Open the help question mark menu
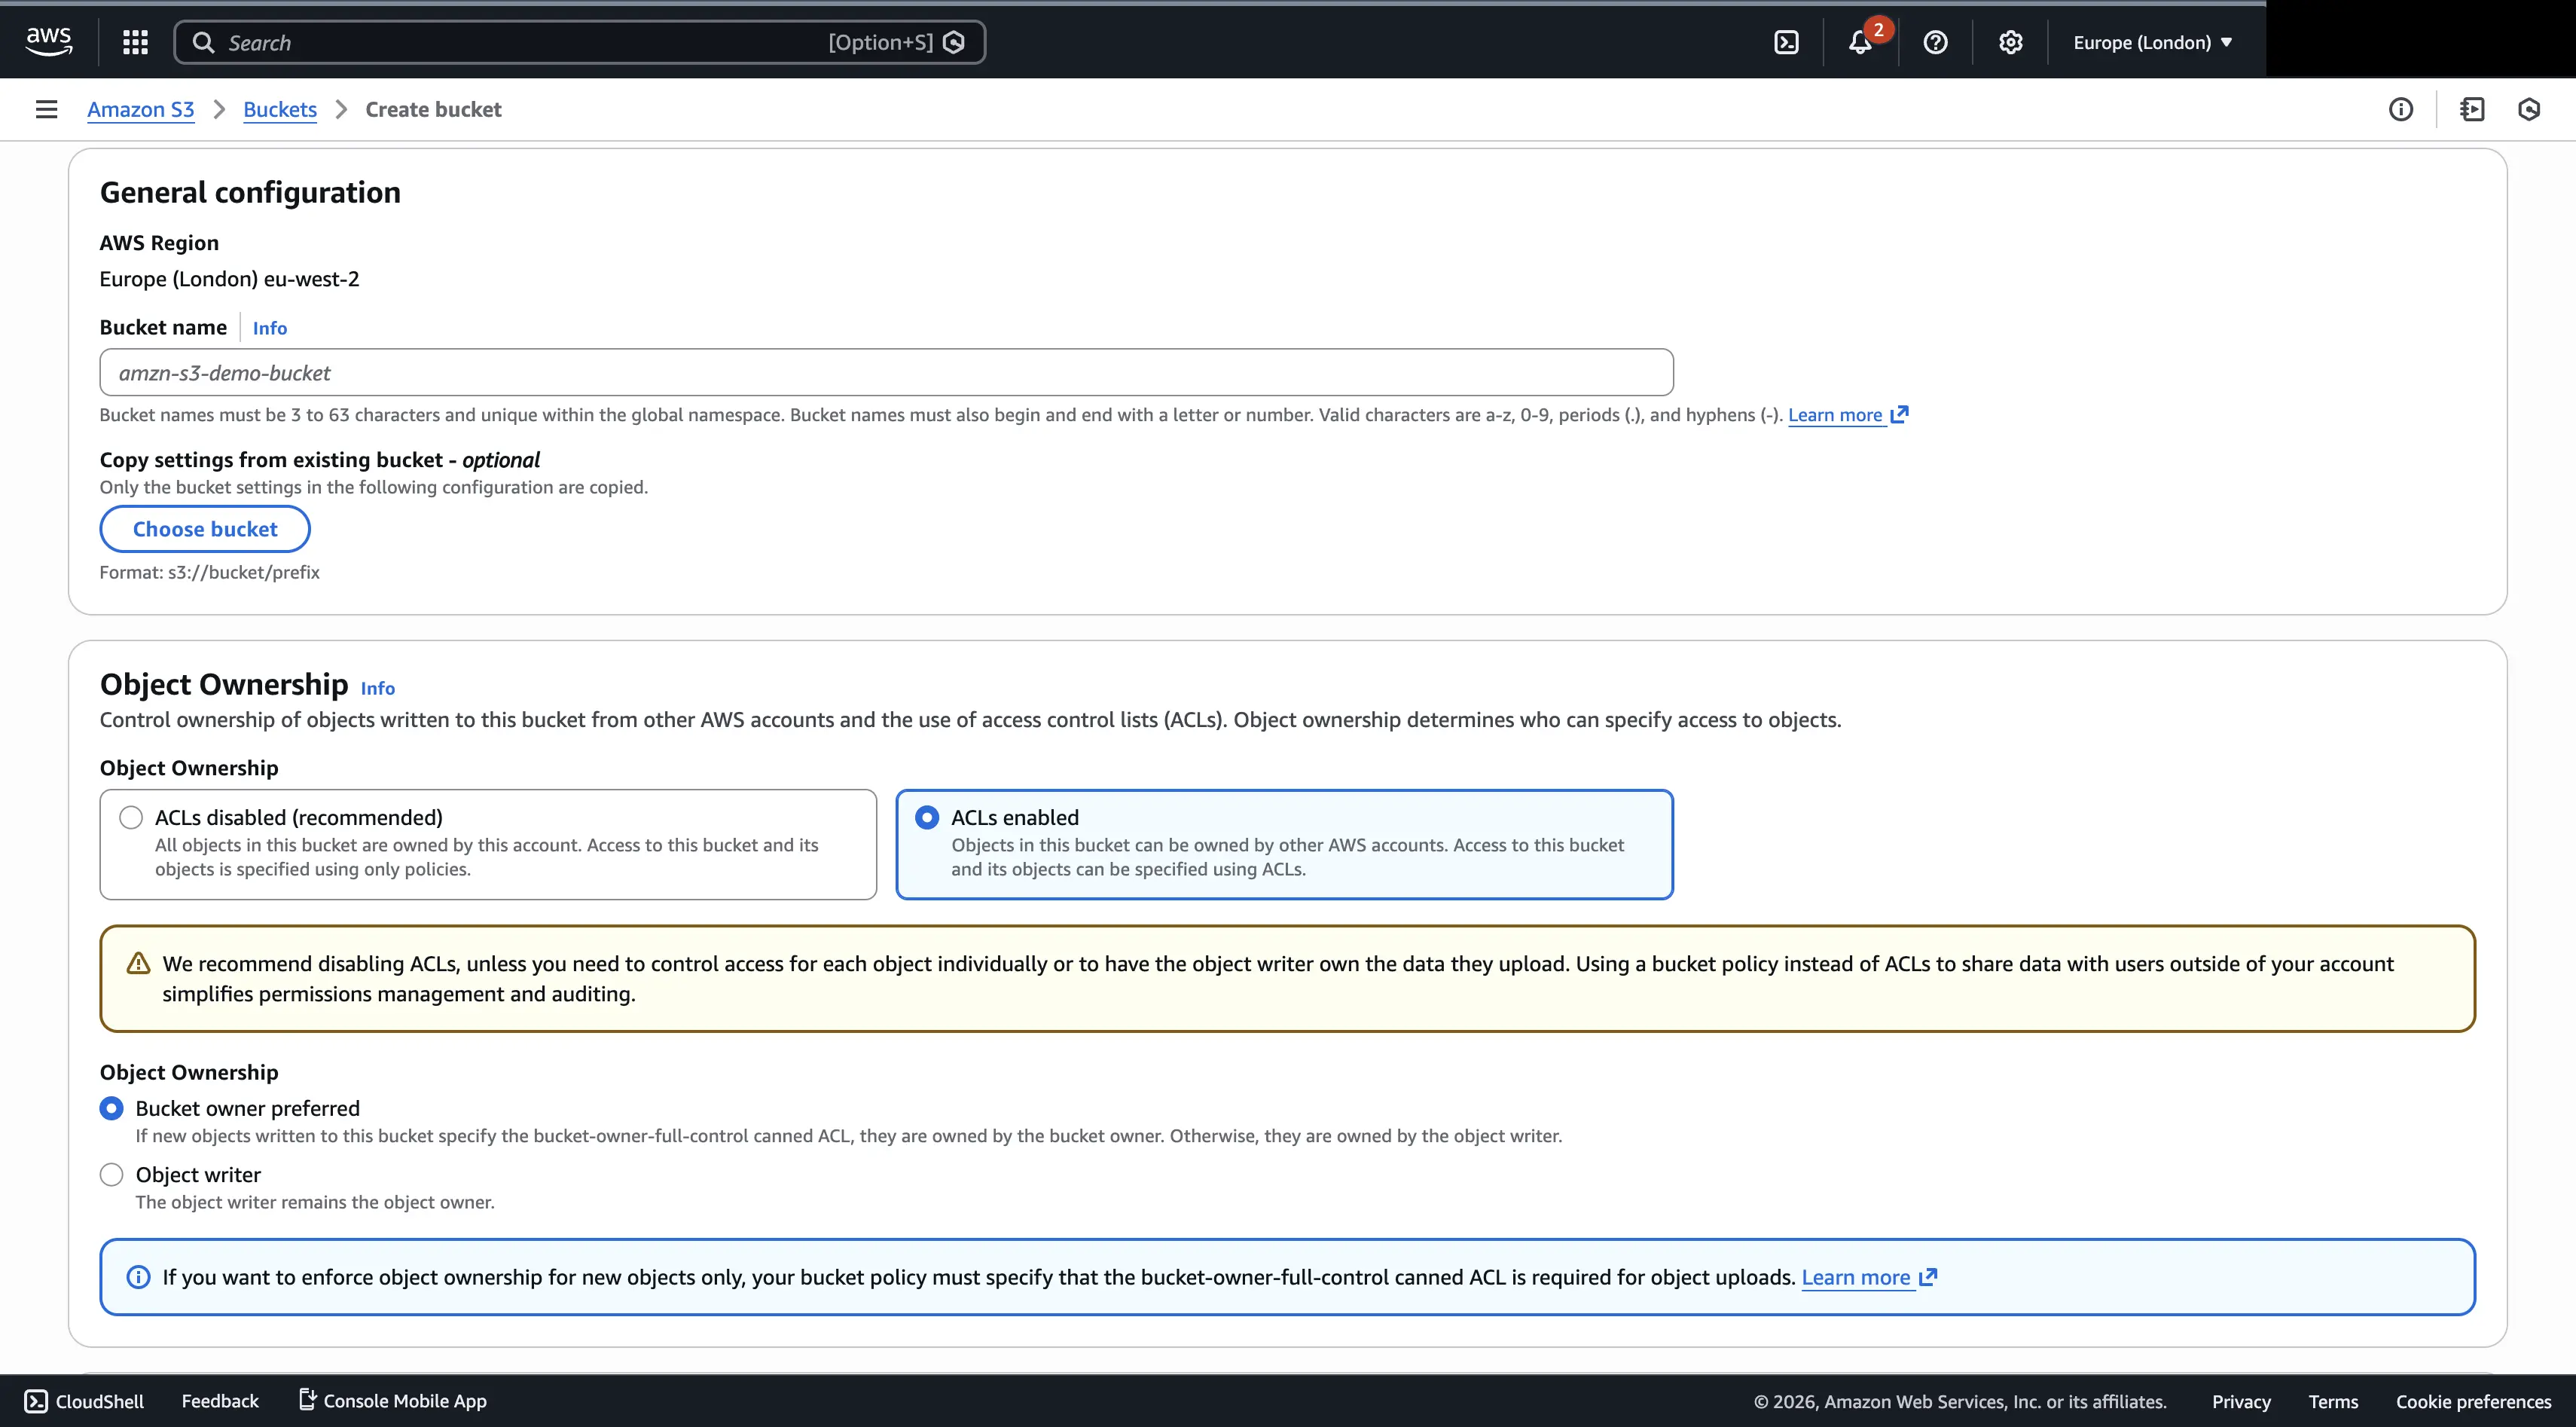The image size is (2576, 1427). click(x=1935, y=42)
